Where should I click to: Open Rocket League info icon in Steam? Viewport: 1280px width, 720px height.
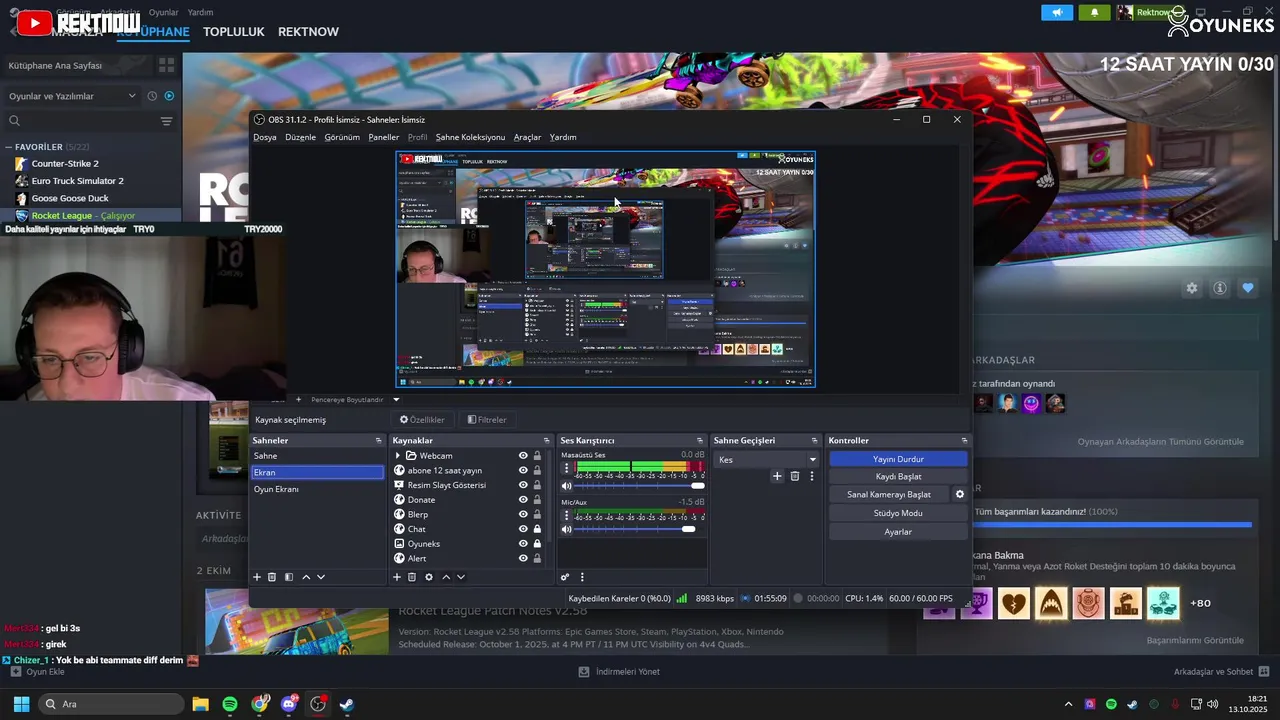(x=1220, y=288)
